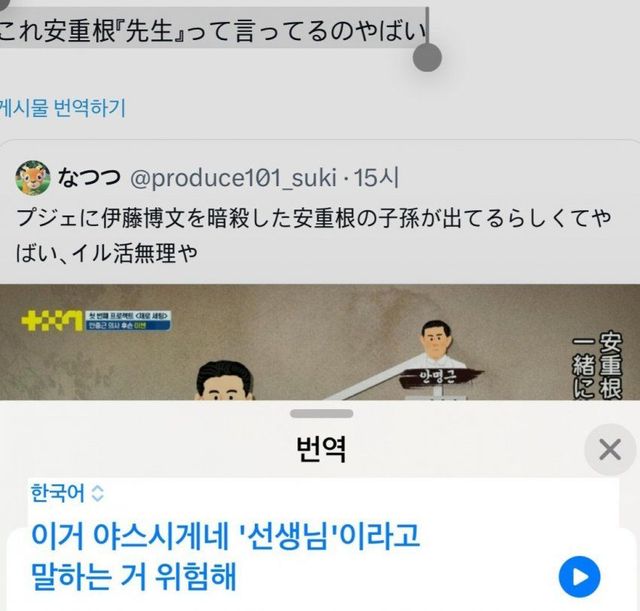Image resolution: width=640 pixels, height=611 pixels.
Task: Tap the なつつ display name
Action: pos(89,177)
